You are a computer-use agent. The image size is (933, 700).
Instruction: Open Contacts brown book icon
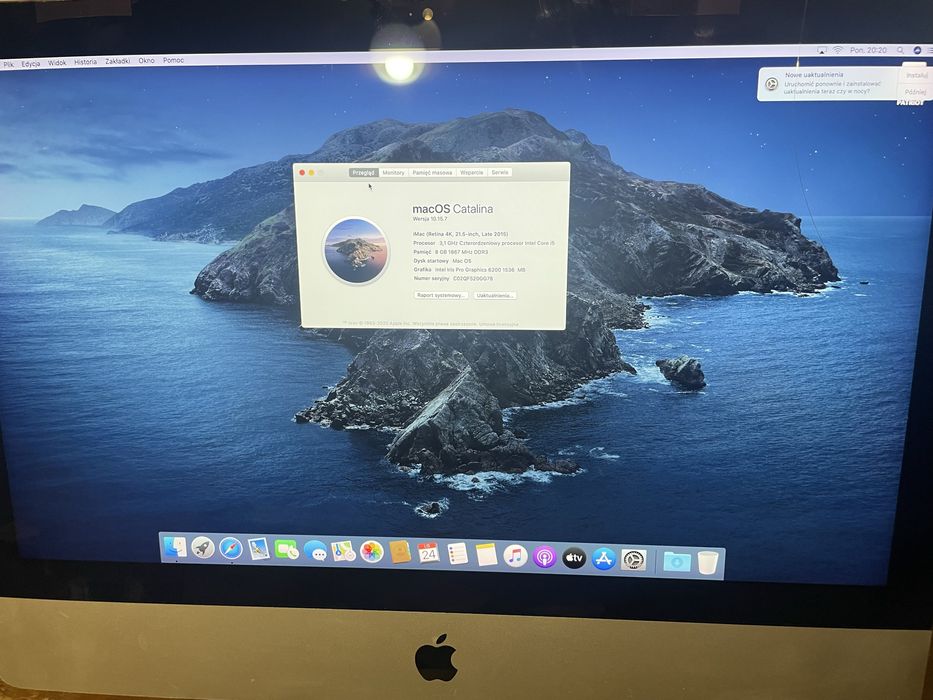[400, 552]
